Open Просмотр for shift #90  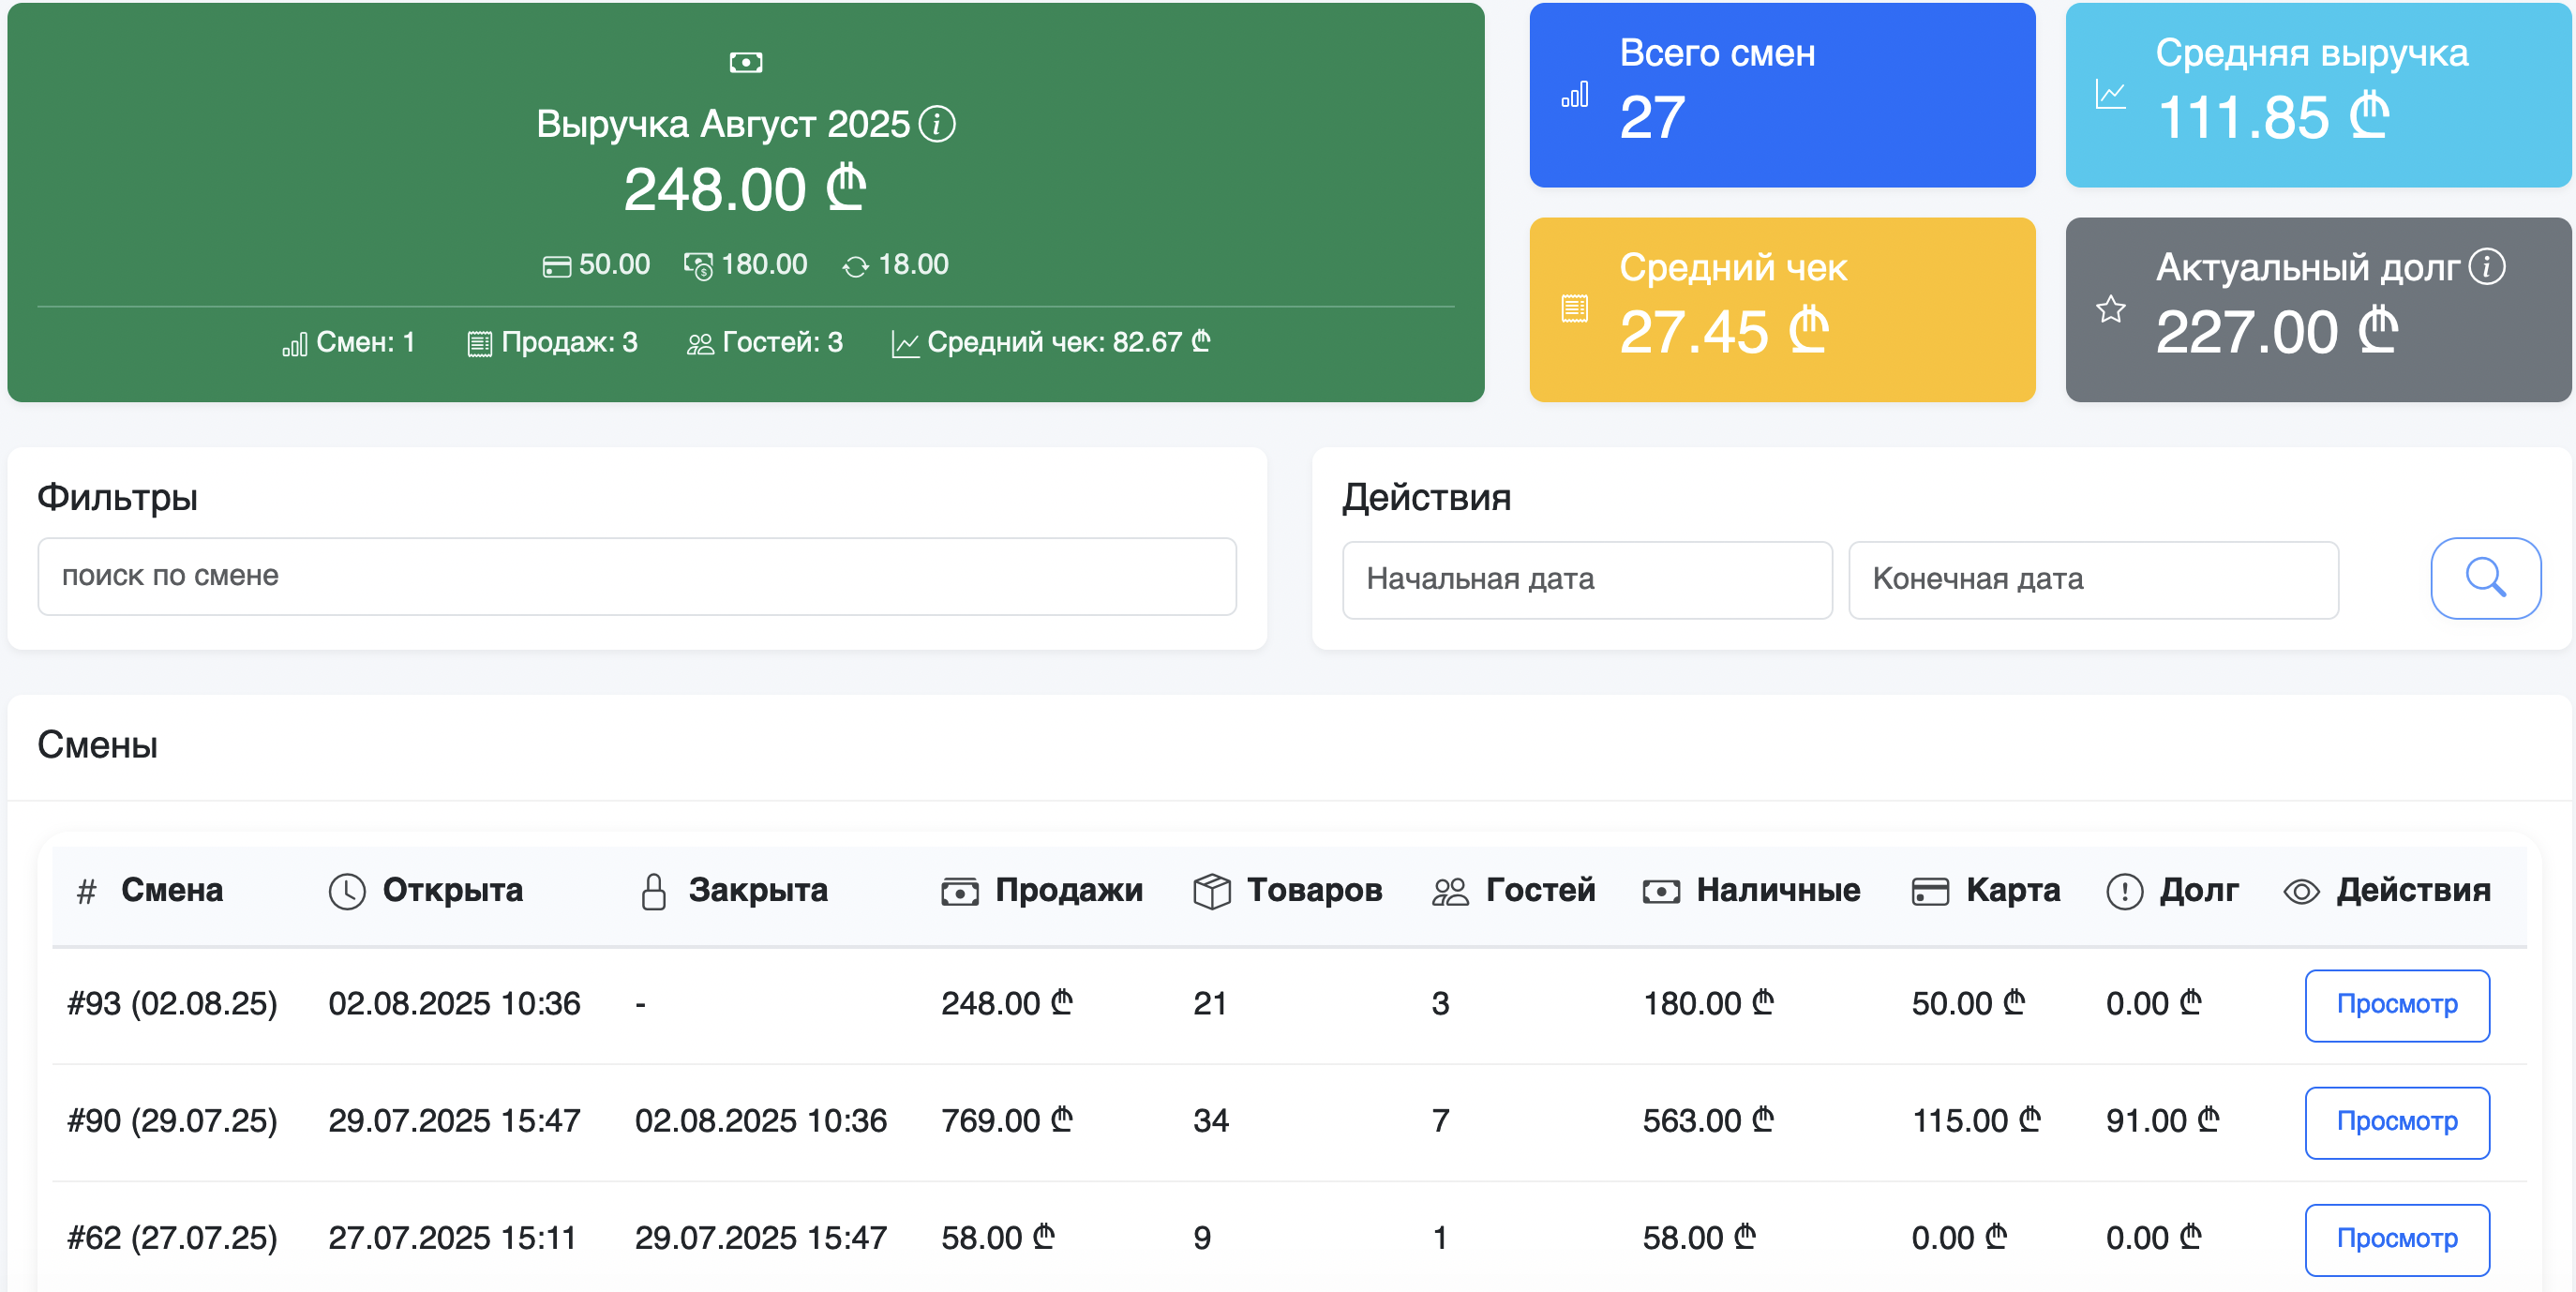coord(2397,1122)
